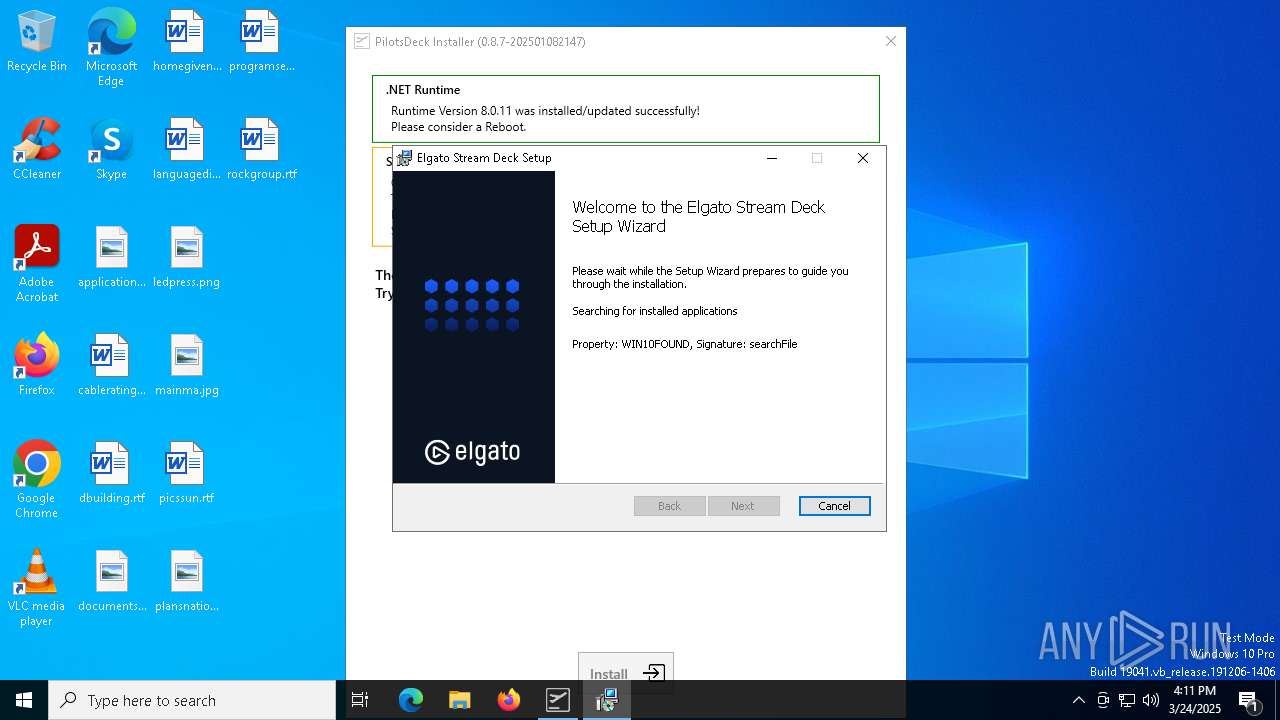Select the homegiven Word document icon

coord(186,42)
